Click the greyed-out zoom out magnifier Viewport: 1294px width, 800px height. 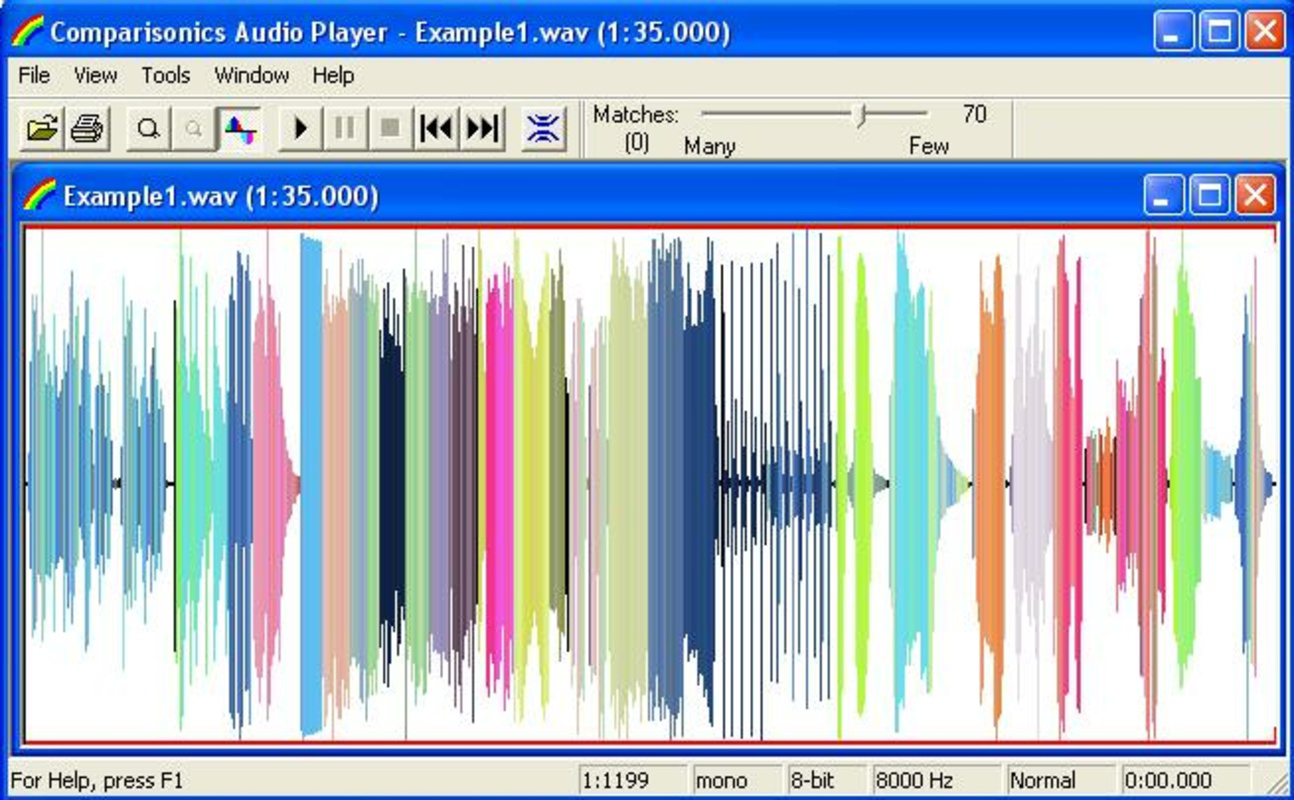(x=194, y=129)
